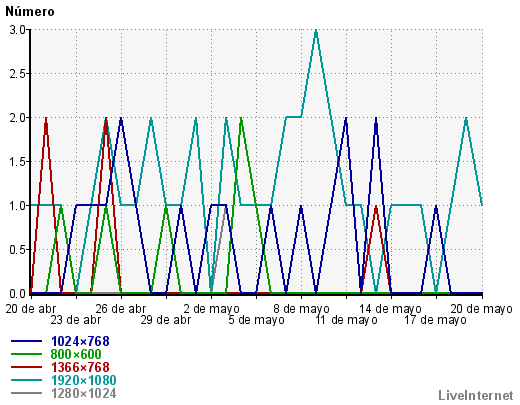Click the 1920×1080 legend label

(84, 380)
